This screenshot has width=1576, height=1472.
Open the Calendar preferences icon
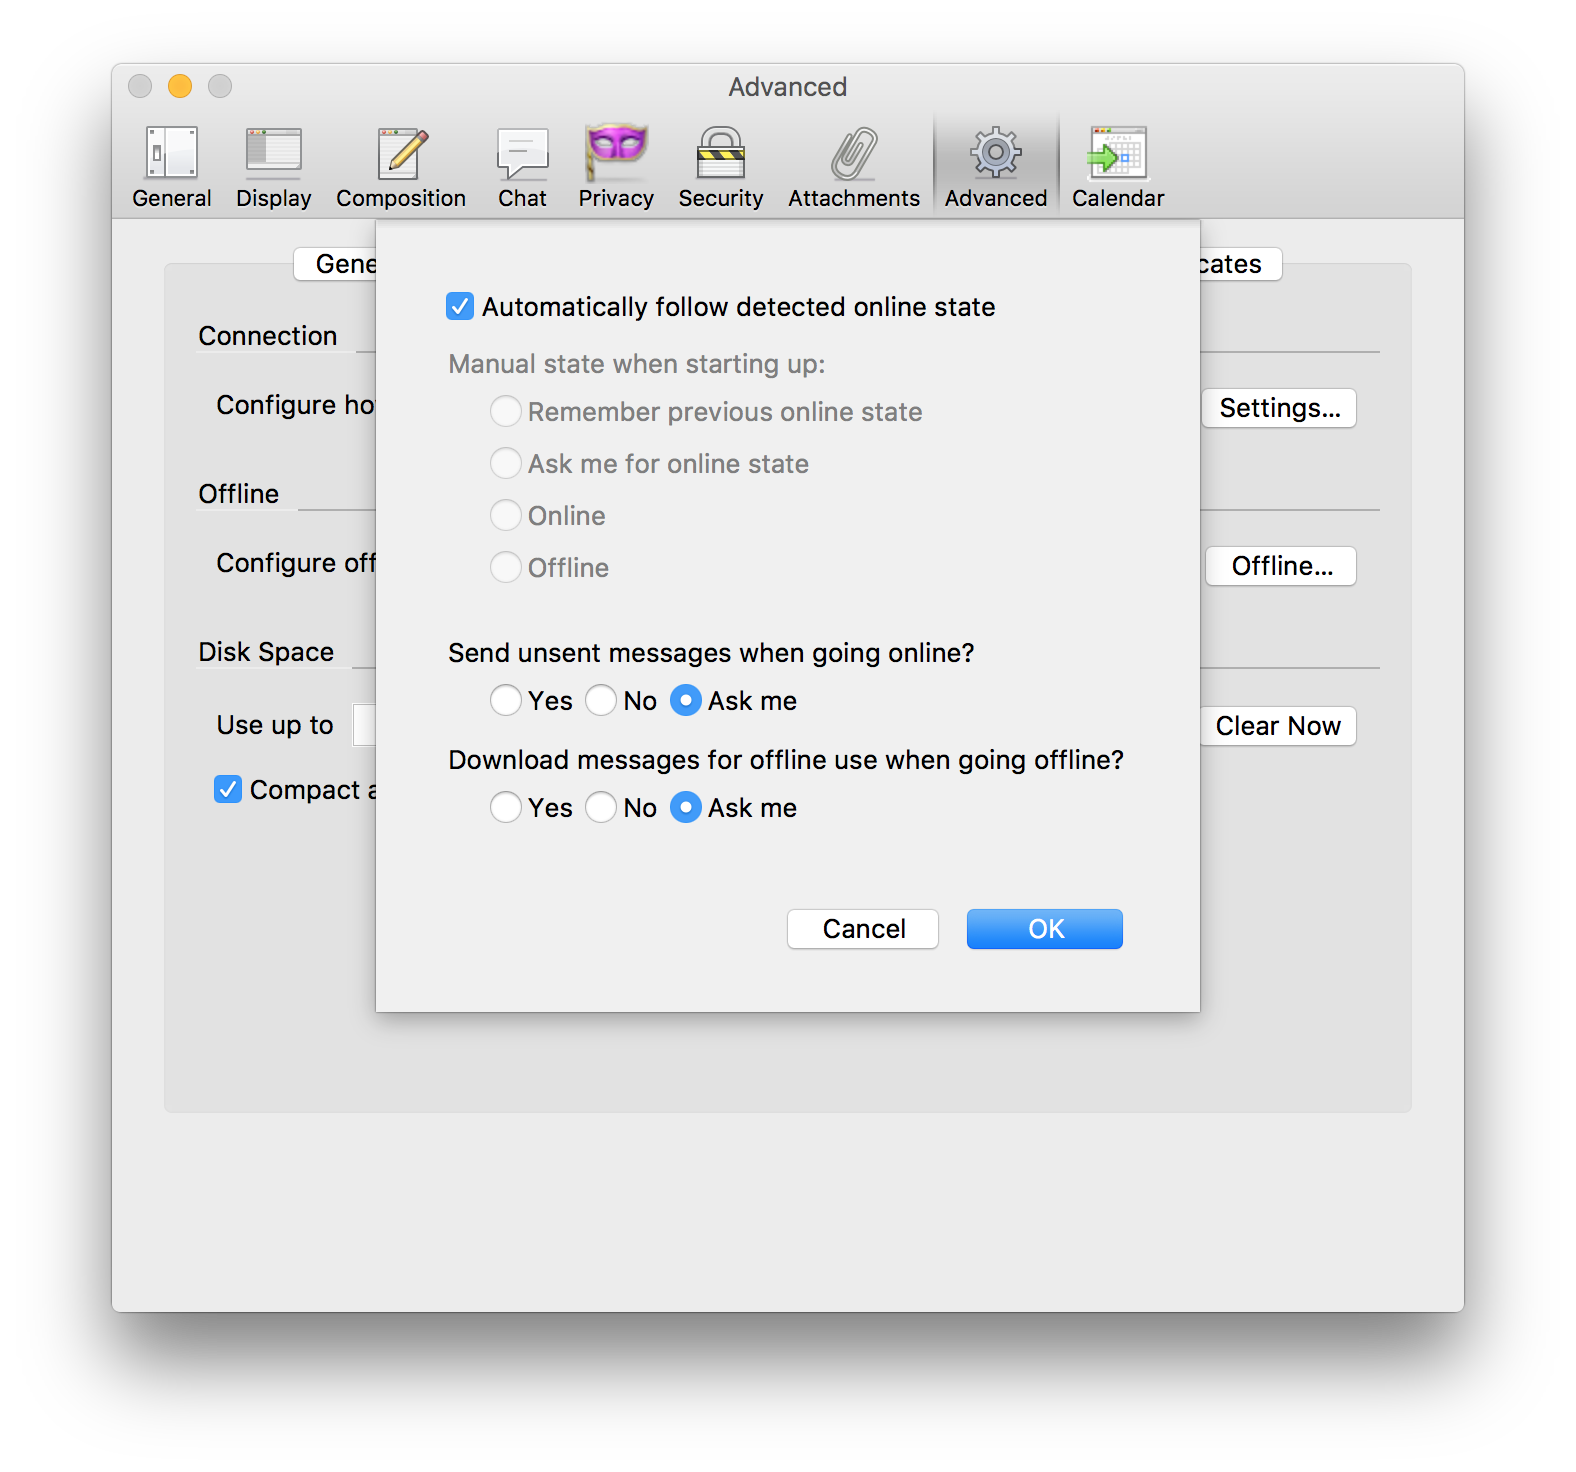(x=1118, y=153)
